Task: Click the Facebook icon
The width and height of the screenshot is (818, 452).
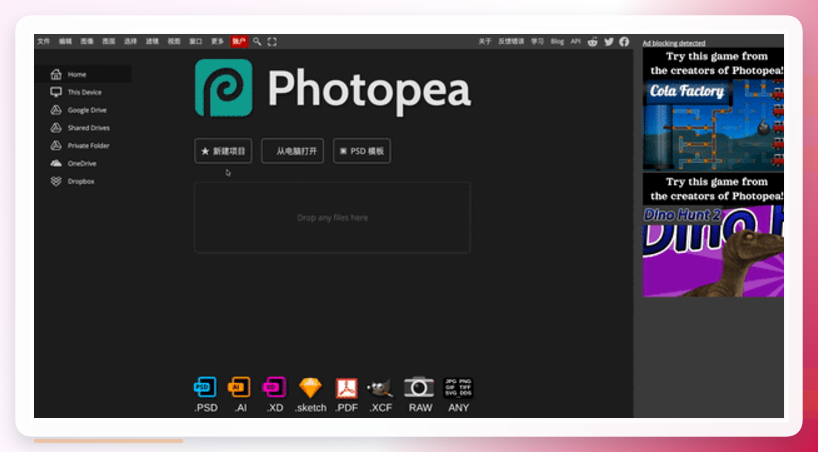Action: [x=624, y=42]
